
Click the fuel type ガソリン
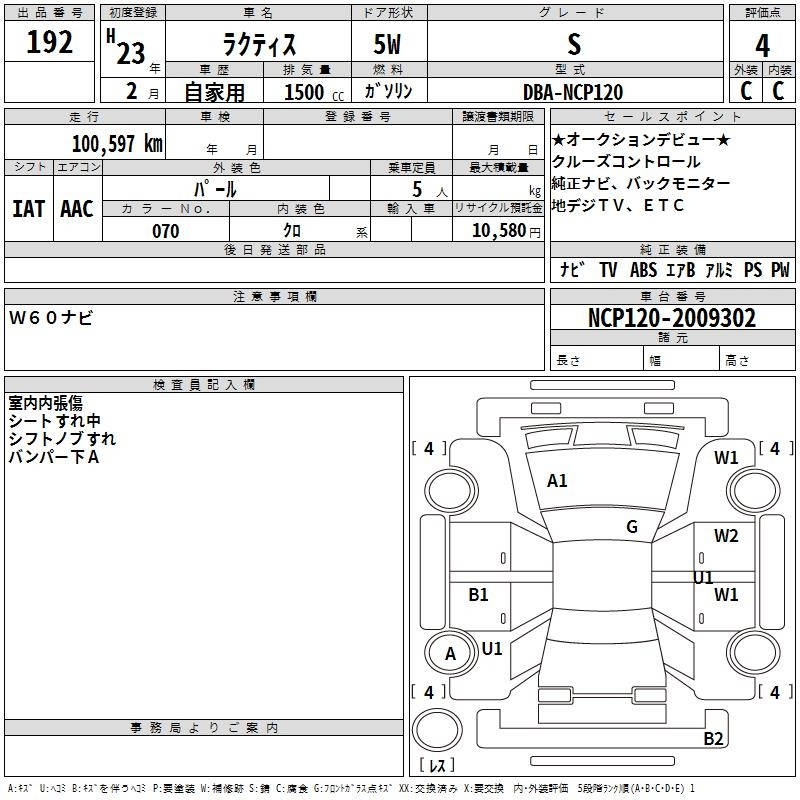click(x=388, y=91)
